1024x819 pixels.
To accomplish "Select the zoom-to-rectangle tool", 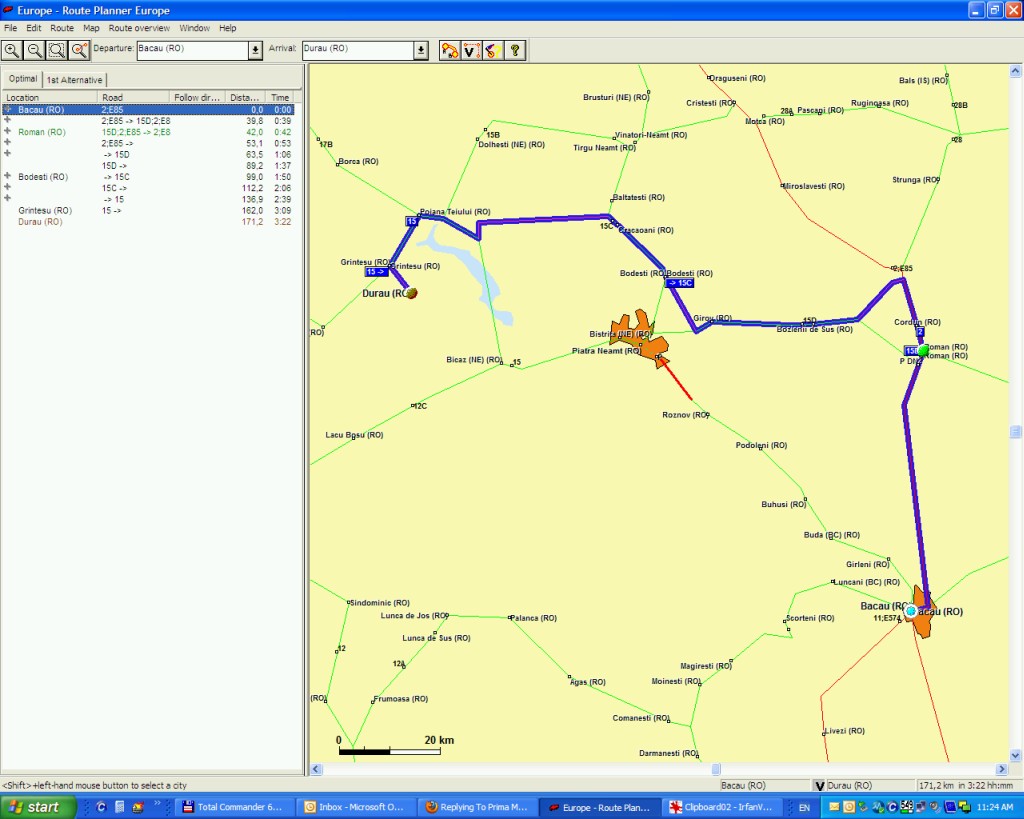I will (56, 50).
